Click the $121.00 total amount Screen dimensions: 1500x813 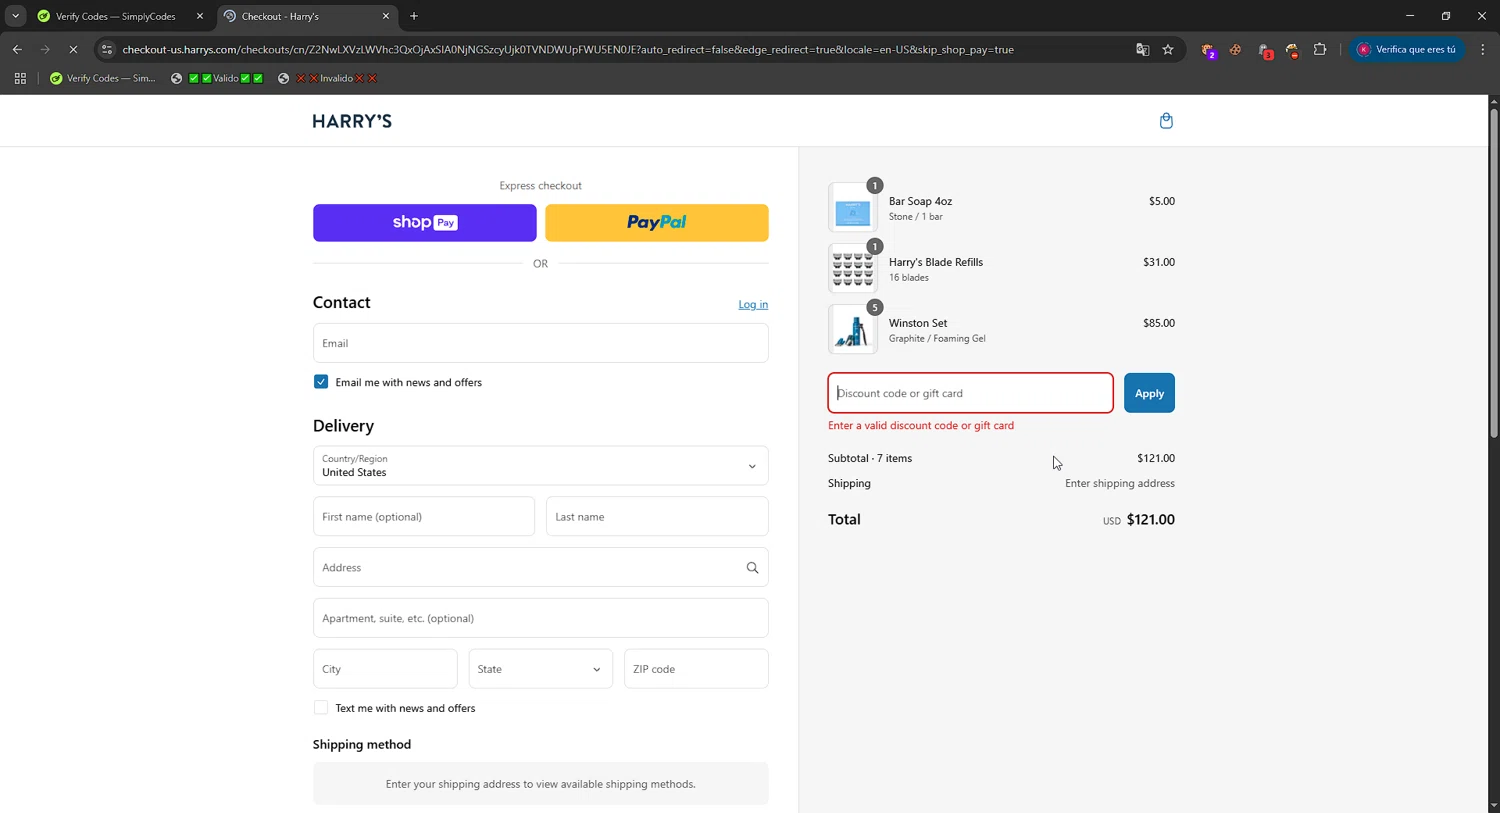click(1150, 520)
